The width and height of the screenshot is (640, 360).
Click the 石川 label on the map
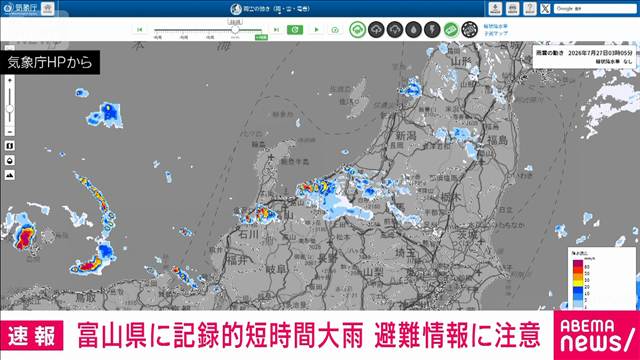(x=249, y=234)
